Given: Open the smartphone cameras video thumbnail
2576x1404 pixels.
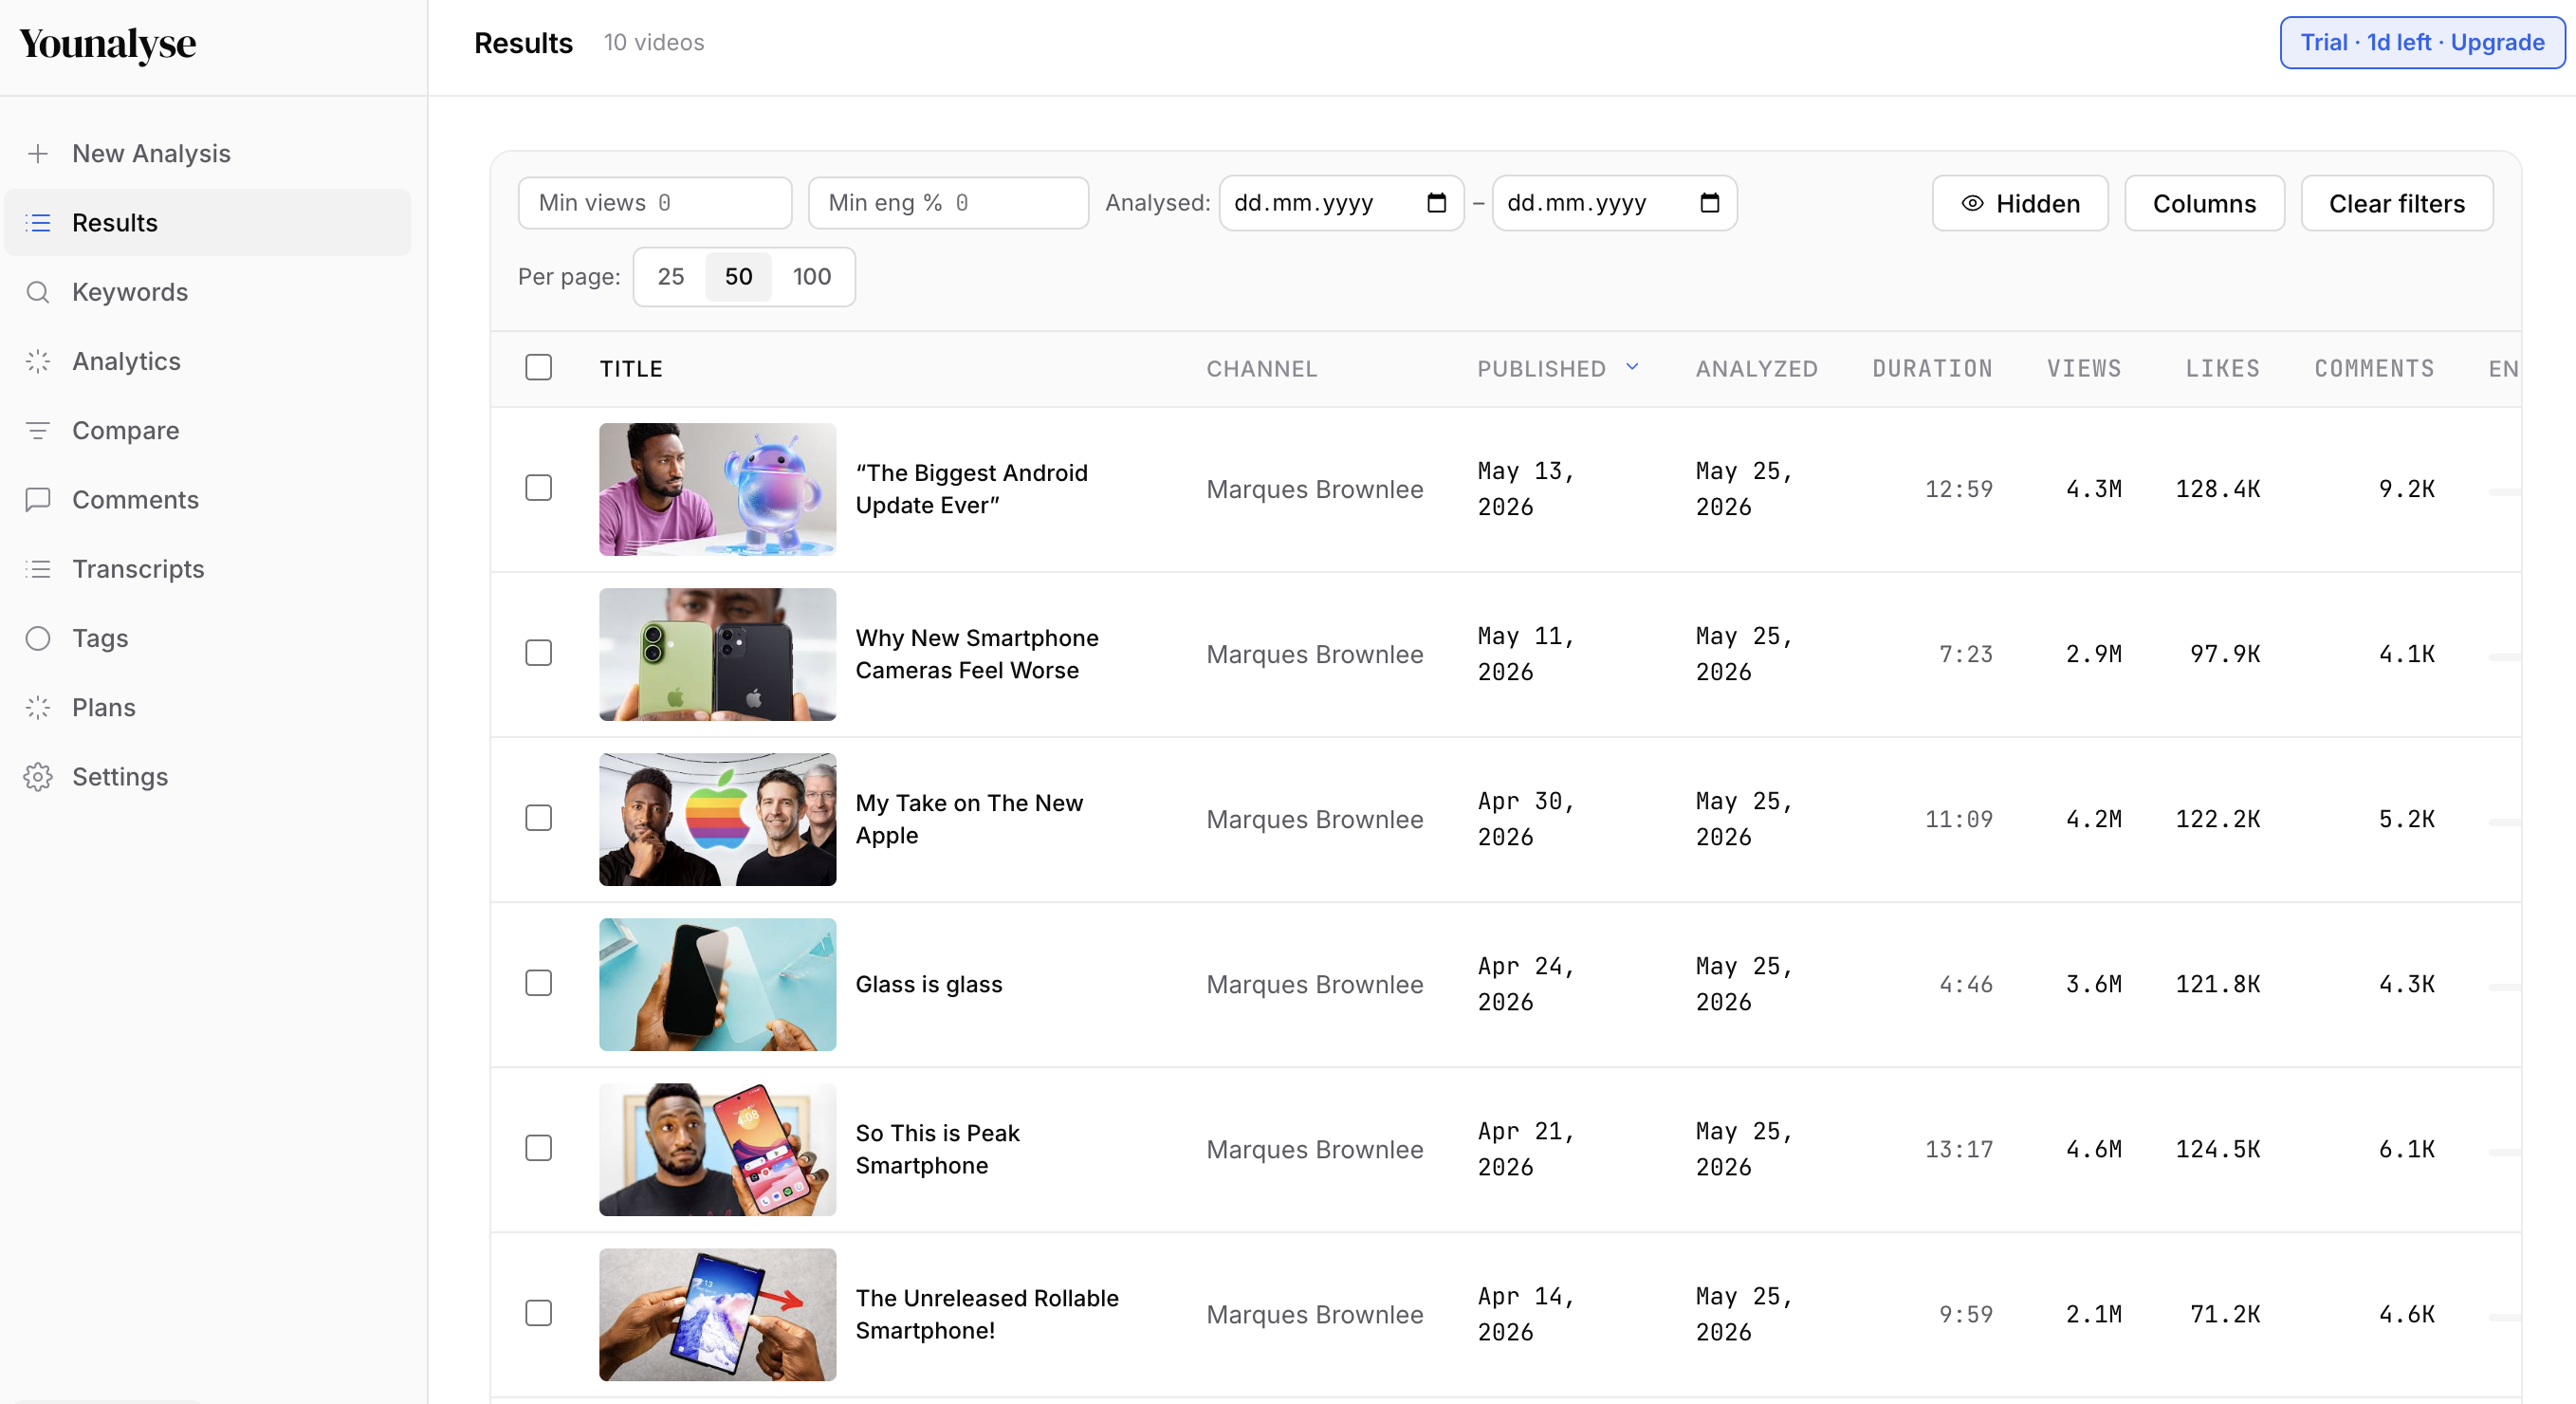Looking at the screenshot, I should point(717,654).
